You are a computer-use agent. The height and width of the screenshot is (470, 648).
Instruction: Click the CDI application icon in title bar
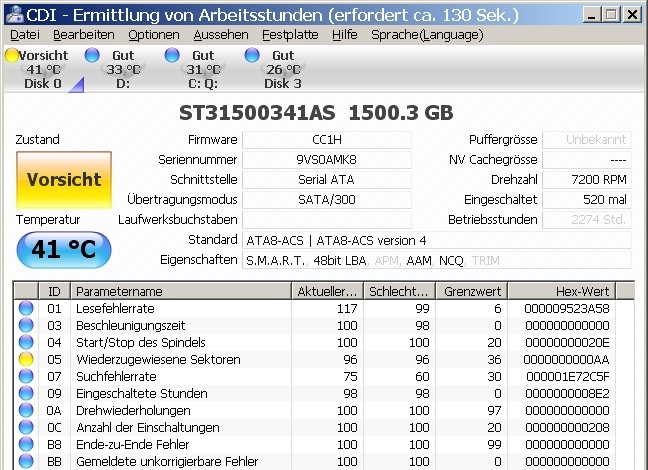click(15, 15)
